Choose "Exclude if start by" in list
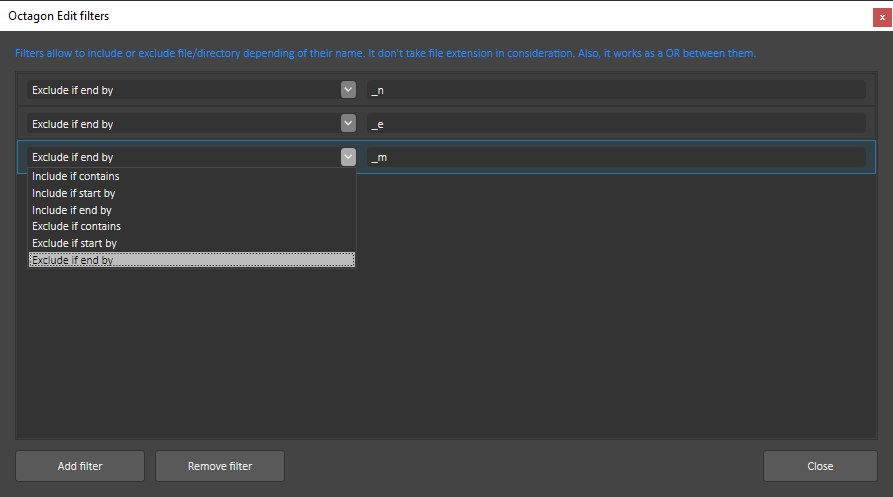This screenshot has width=893, height=497. coord(75,243)
